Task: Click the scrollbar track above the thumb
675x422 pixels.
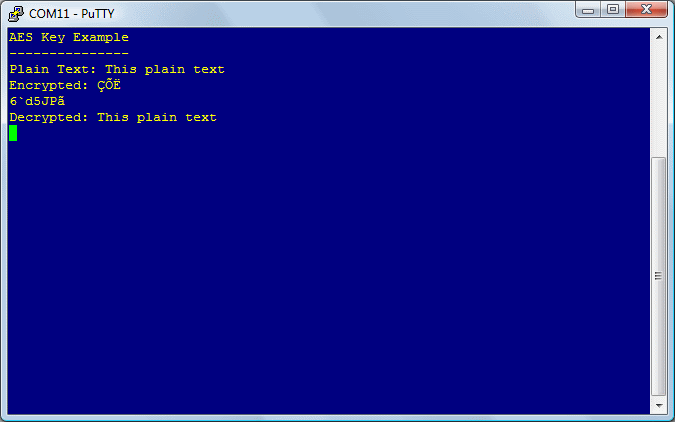Action: (x=659, y=101)
